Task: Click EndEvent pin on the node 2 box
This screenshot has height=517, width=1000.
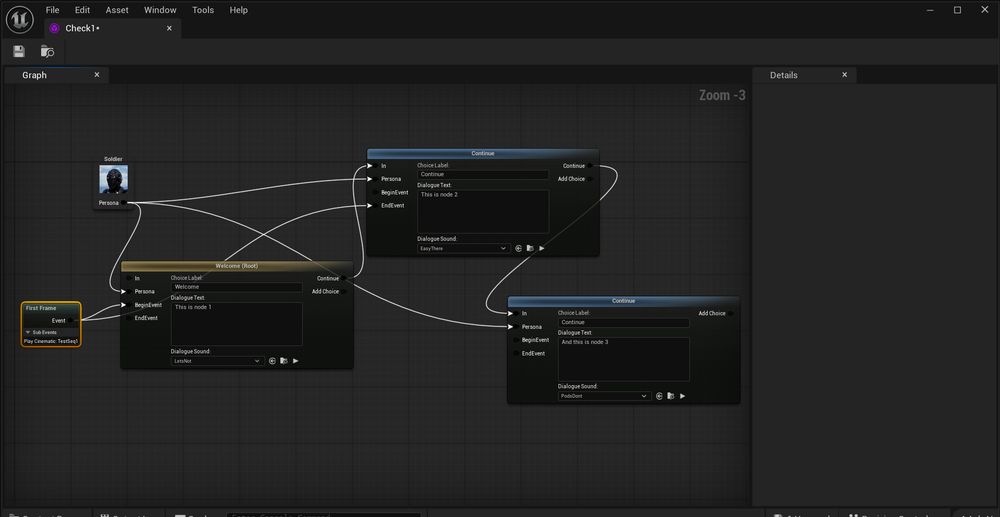Action: tap(375, 205)
